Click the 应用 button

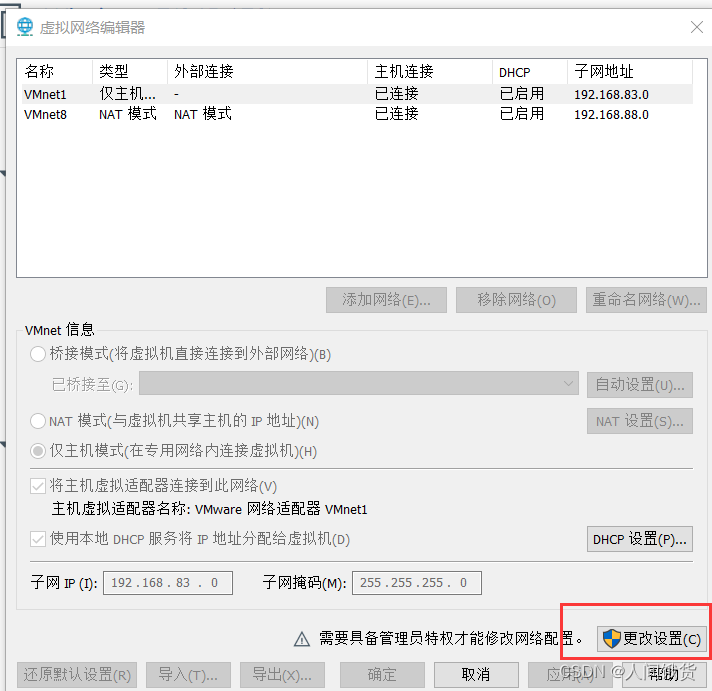coord(570,675)
